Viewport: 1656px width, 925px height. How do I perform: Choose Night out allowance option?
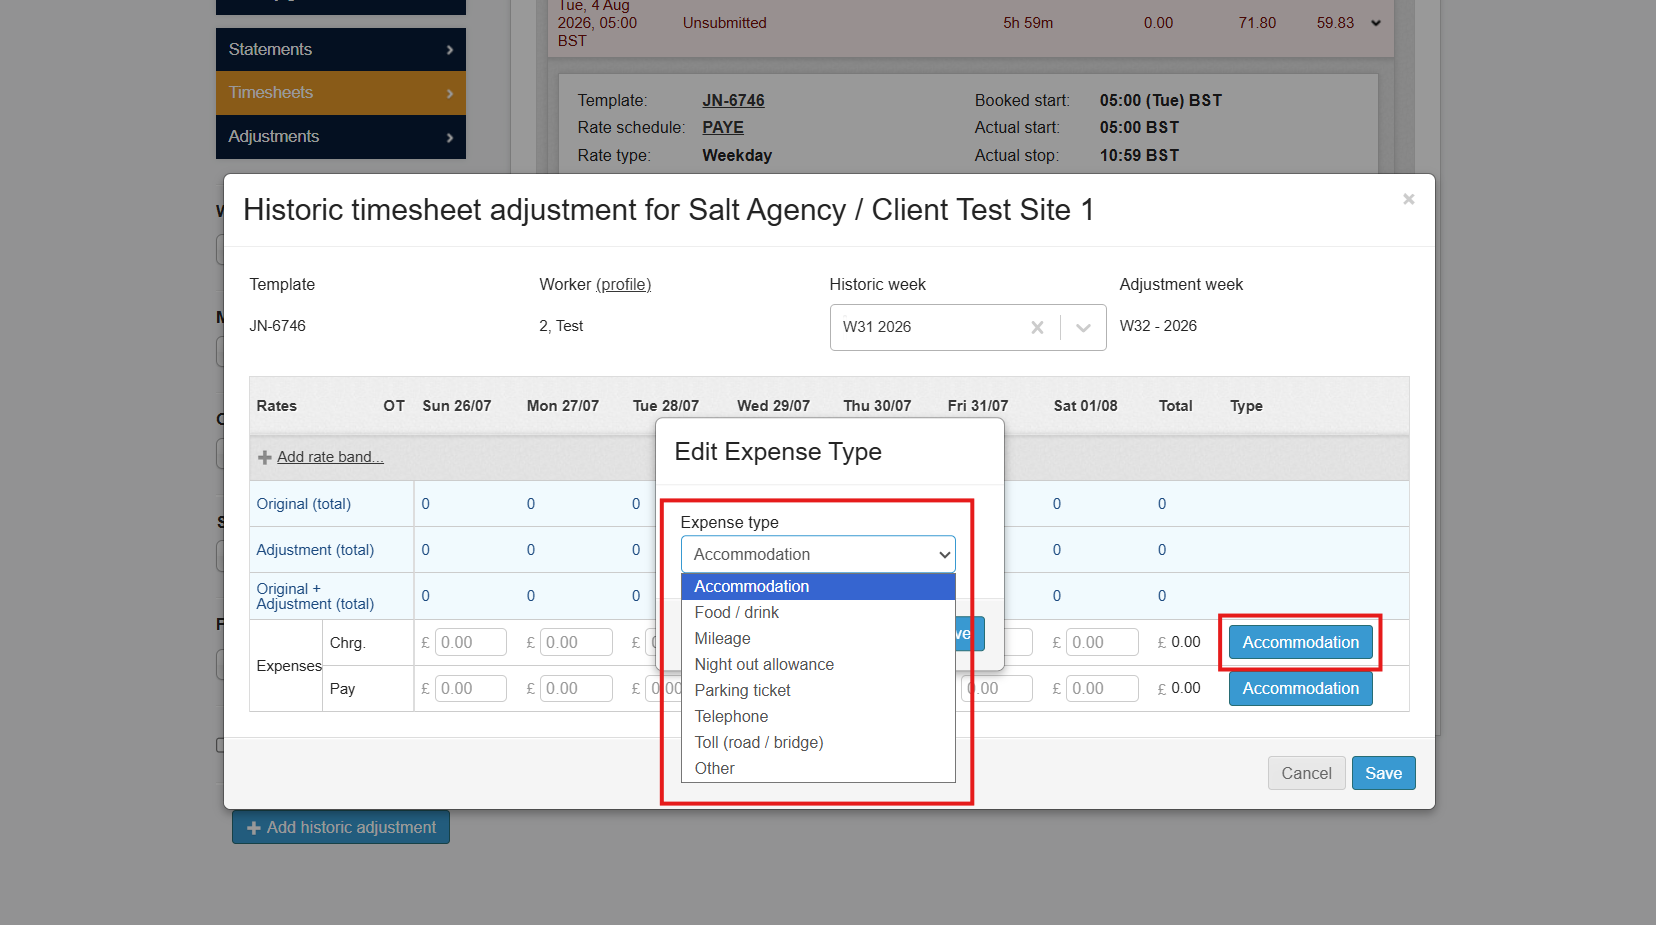pyautogui.click(x=818, y=664)
